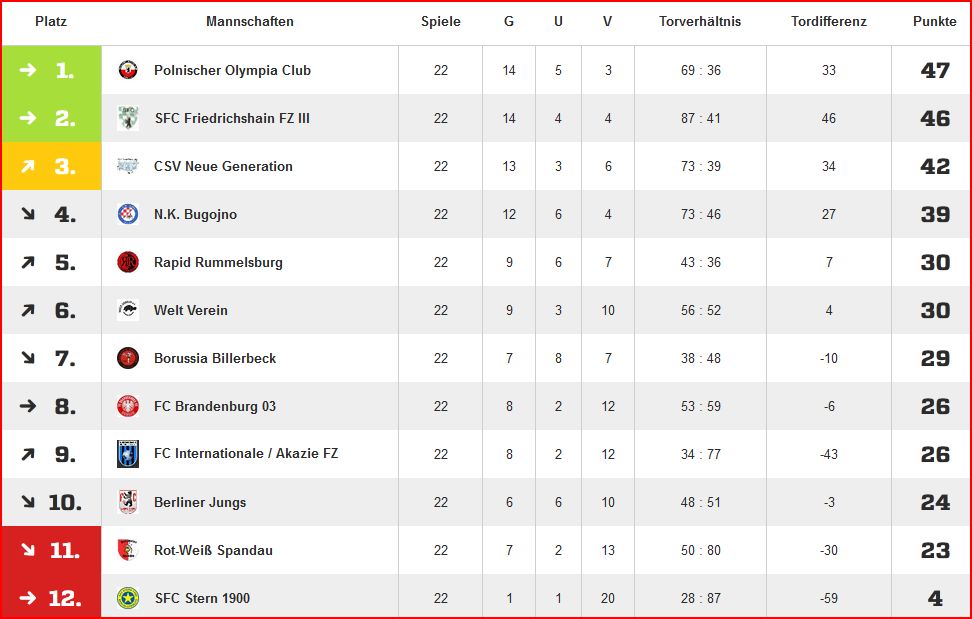Click the Torverhältnis column header

(x=700, y=21)
